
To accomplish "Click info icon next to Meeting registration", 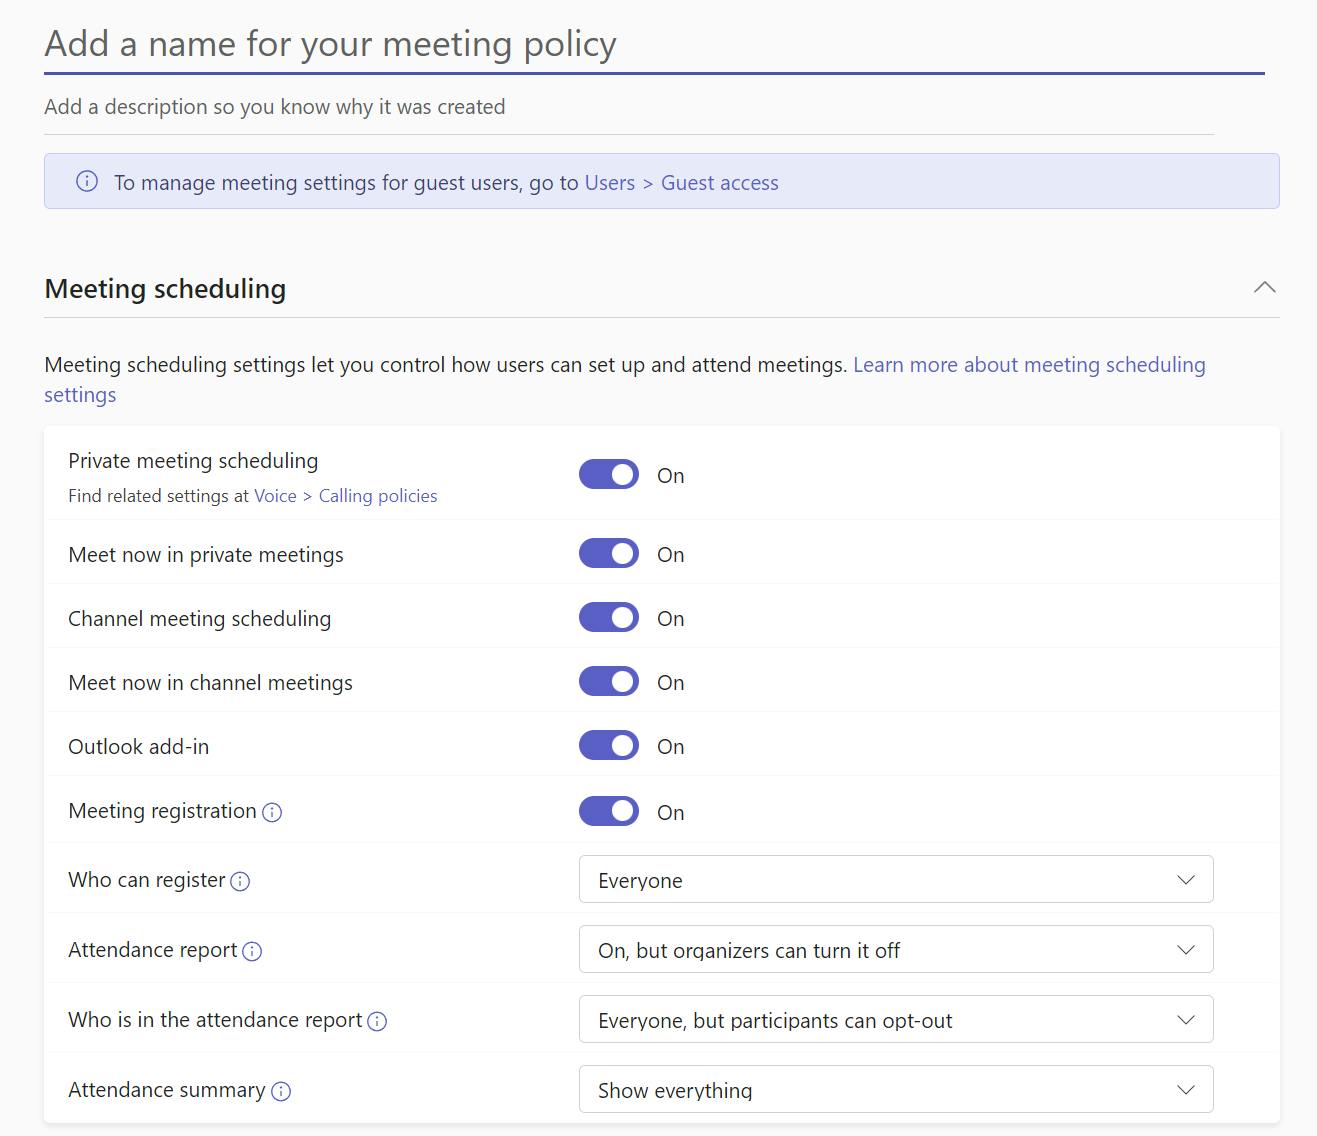I will point(272,813).
